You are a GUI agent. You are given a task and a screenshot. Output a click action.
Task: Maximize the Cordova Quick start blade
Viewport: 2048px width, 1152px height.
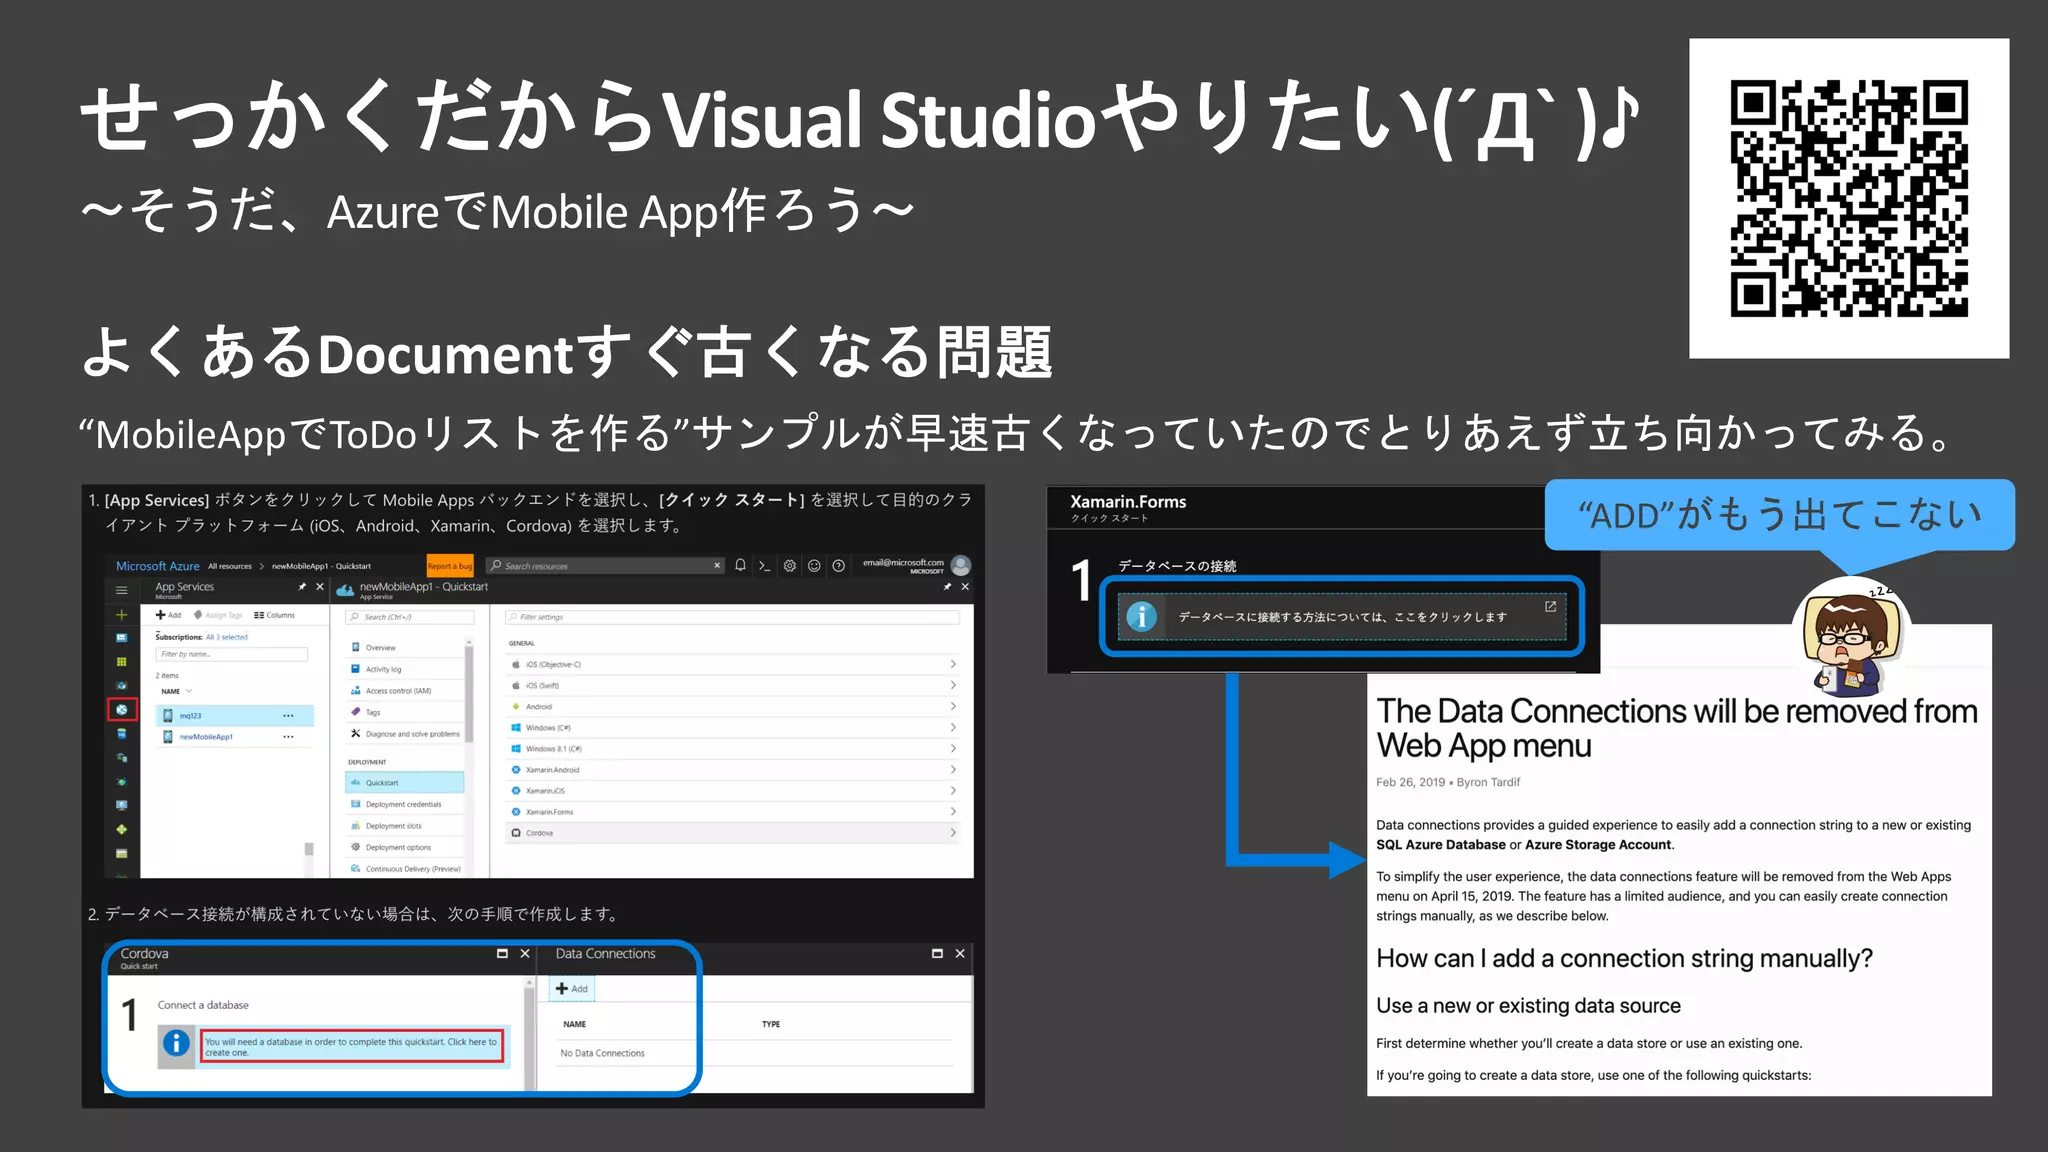[x=502, y=954]
